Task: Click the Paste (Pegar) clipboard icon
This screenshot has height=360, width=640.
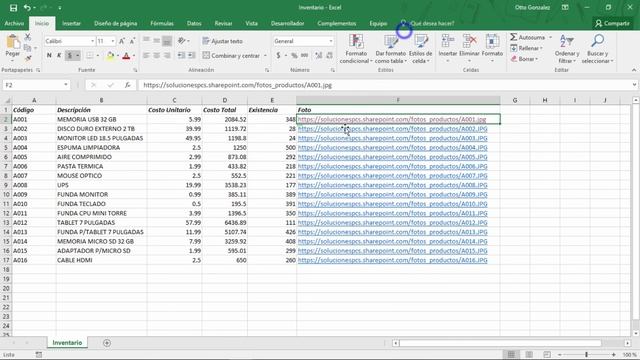Action: 13,42
